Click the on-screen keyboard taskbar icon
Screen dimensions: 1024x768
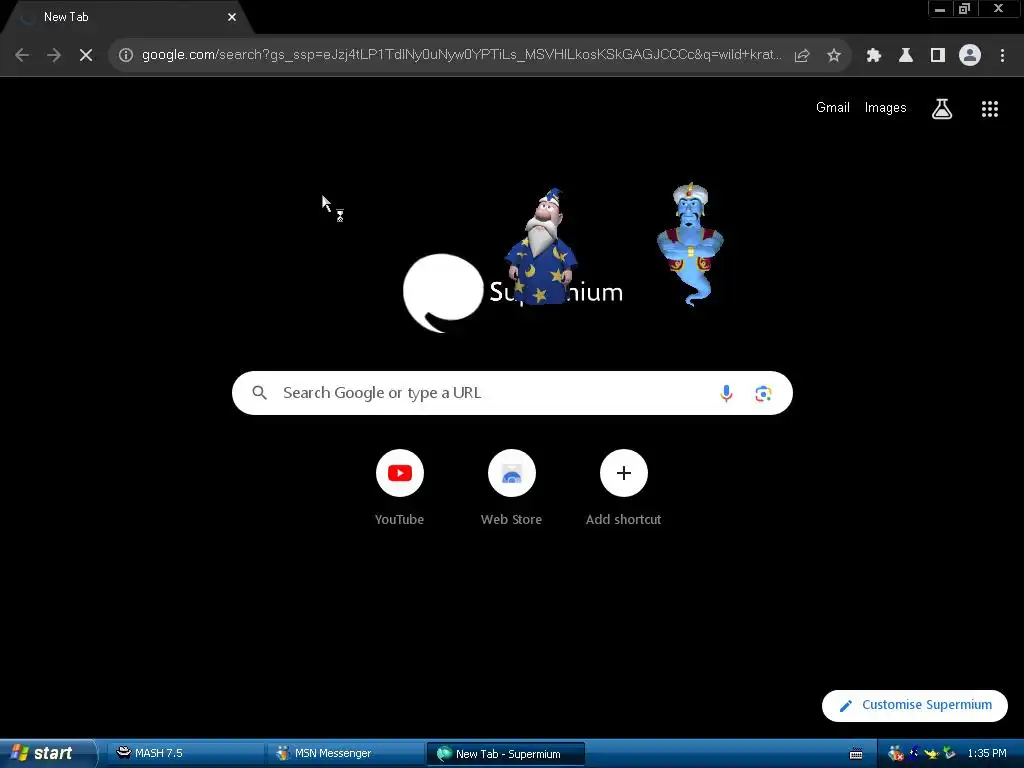[x=856, y=754]
